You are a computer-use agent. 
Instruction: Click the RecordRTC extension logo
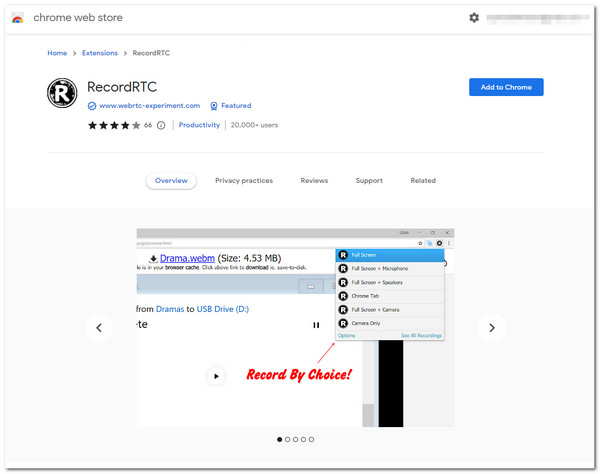point(62,93)
